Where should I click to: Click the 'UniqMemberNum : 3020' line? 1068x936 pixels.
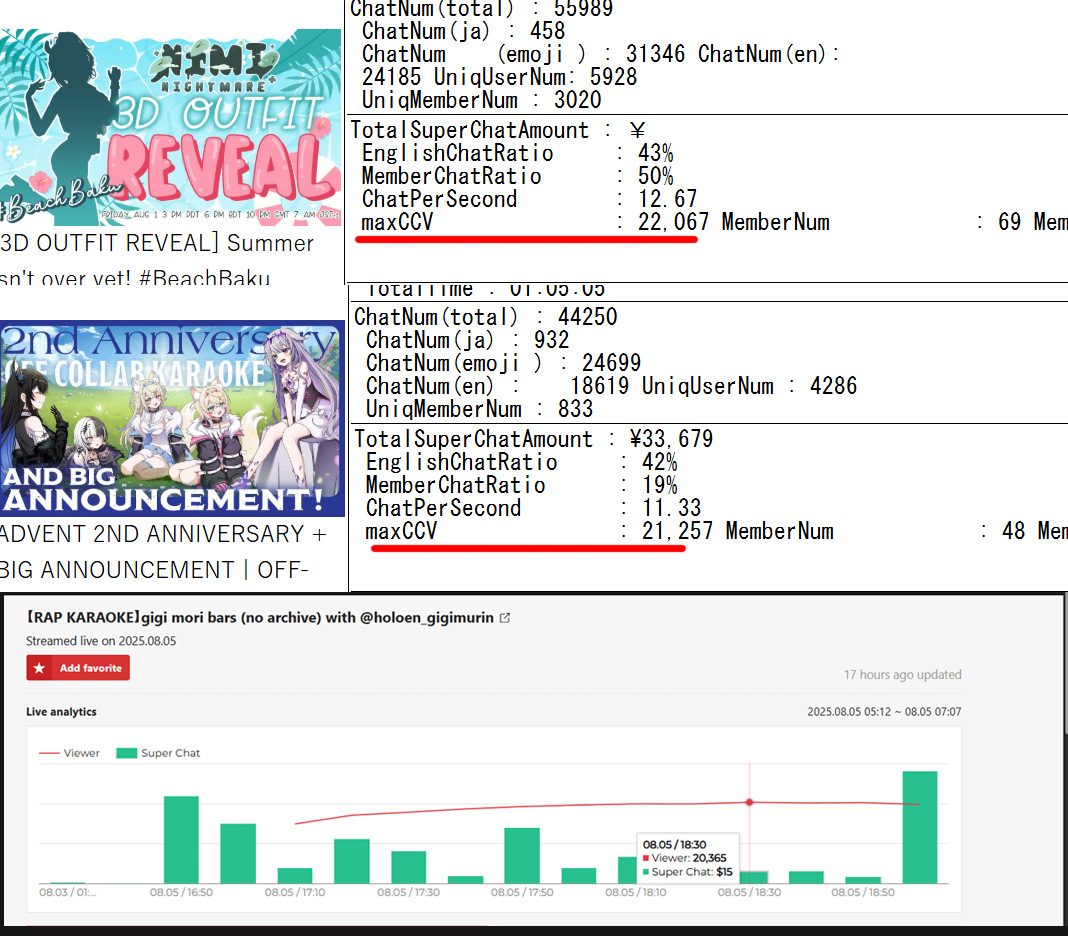coord(482,100)
